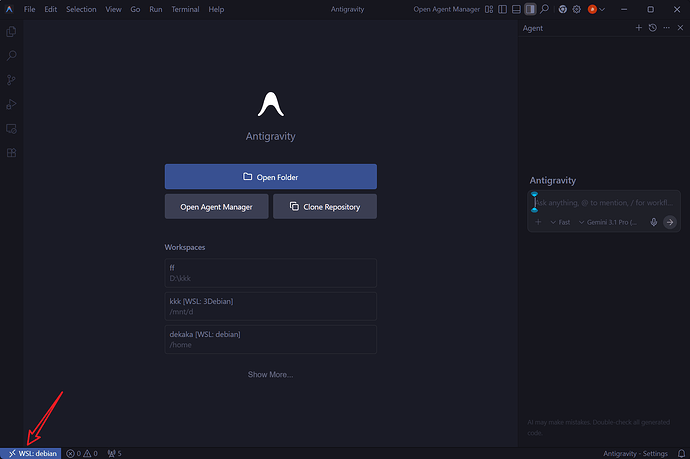This screenshot has height=459, width=690.
Task: Toggle the primary side bar
Action: [x=503, y=9]
